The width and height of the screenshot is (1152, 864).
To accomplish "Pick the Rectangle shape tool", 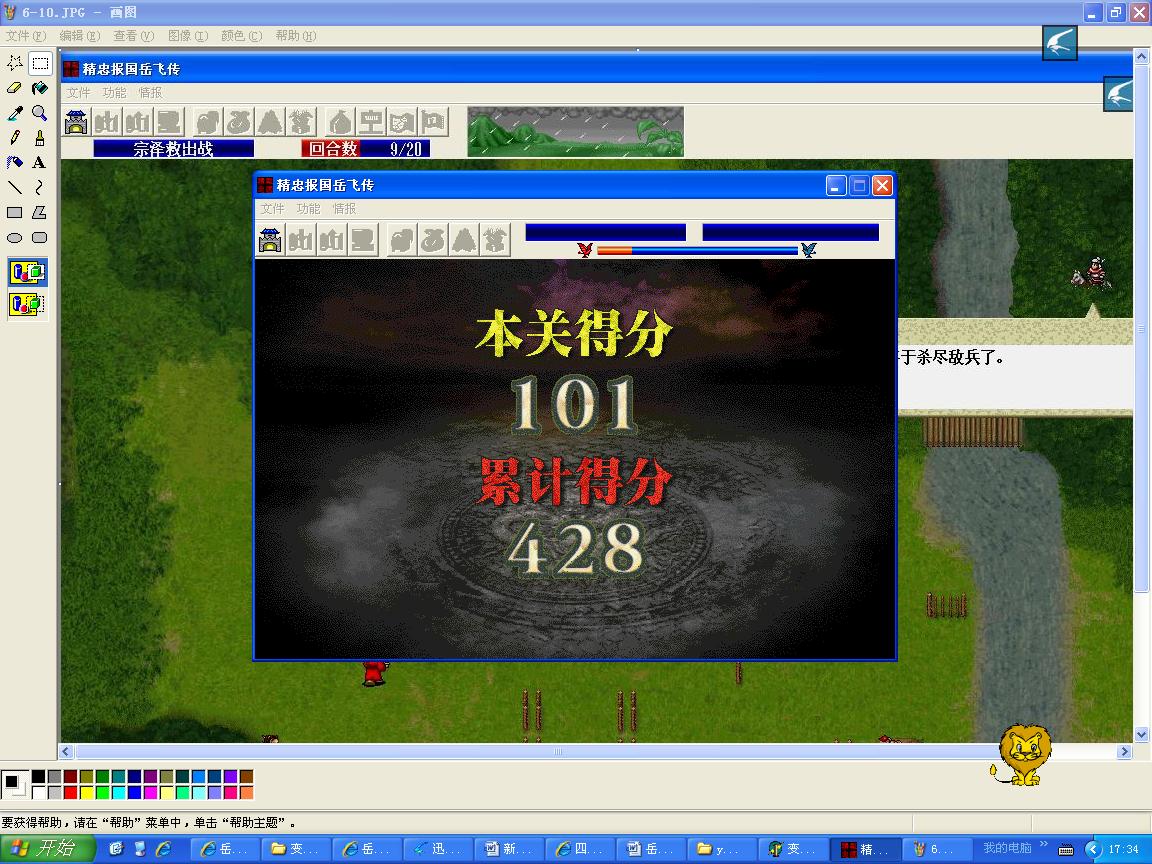I will (x=15, y=212).
